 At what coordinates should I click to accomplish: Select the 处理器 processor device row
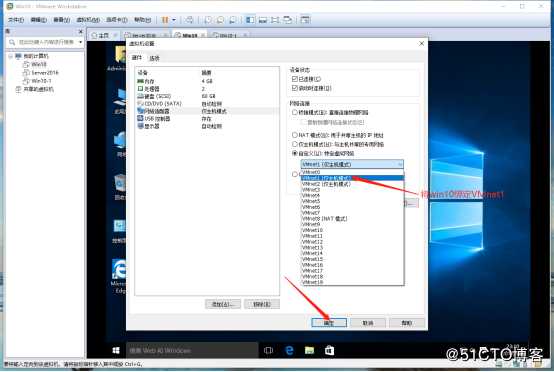207,89
